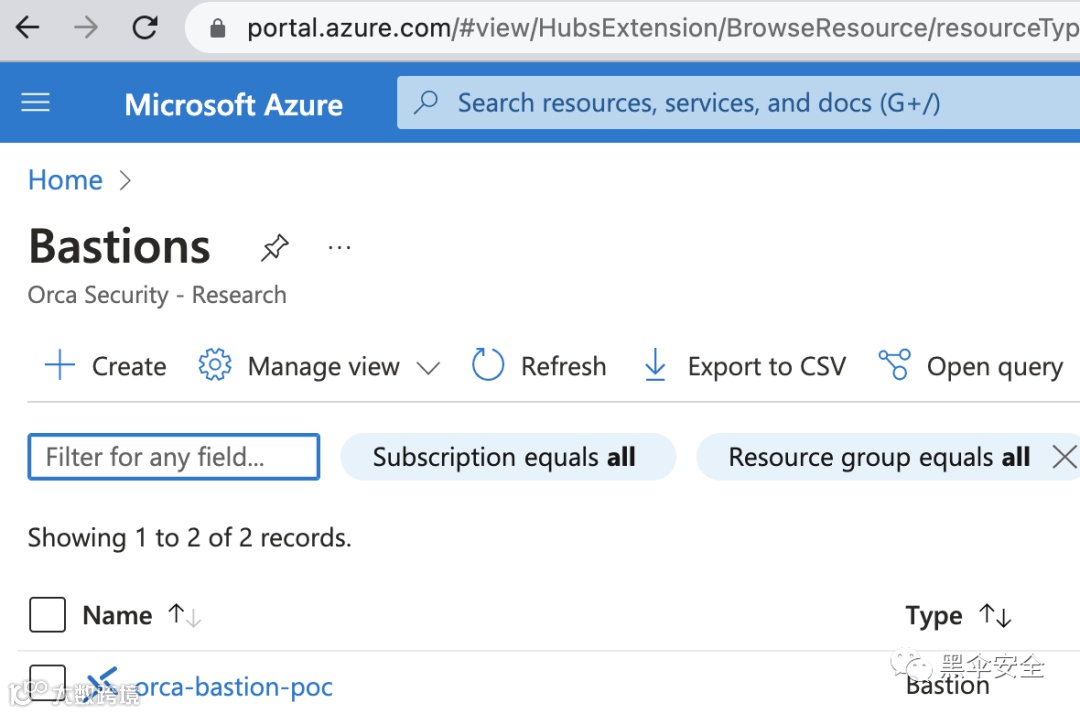Image resolution: width=1080 pixels, height=714 pixels.
Task: Click the Refresh circular arrow icon
Action: click(x=488, y=366)
